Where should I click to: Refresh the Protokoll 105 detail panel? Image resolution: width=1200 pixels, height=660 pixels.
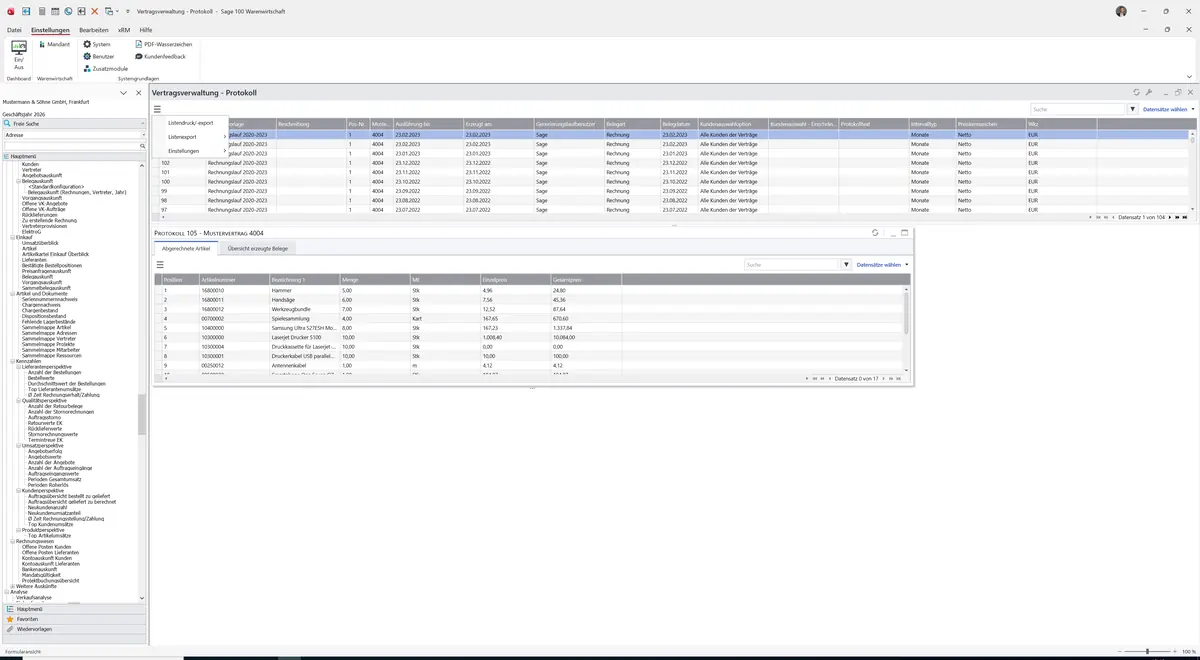875,233
